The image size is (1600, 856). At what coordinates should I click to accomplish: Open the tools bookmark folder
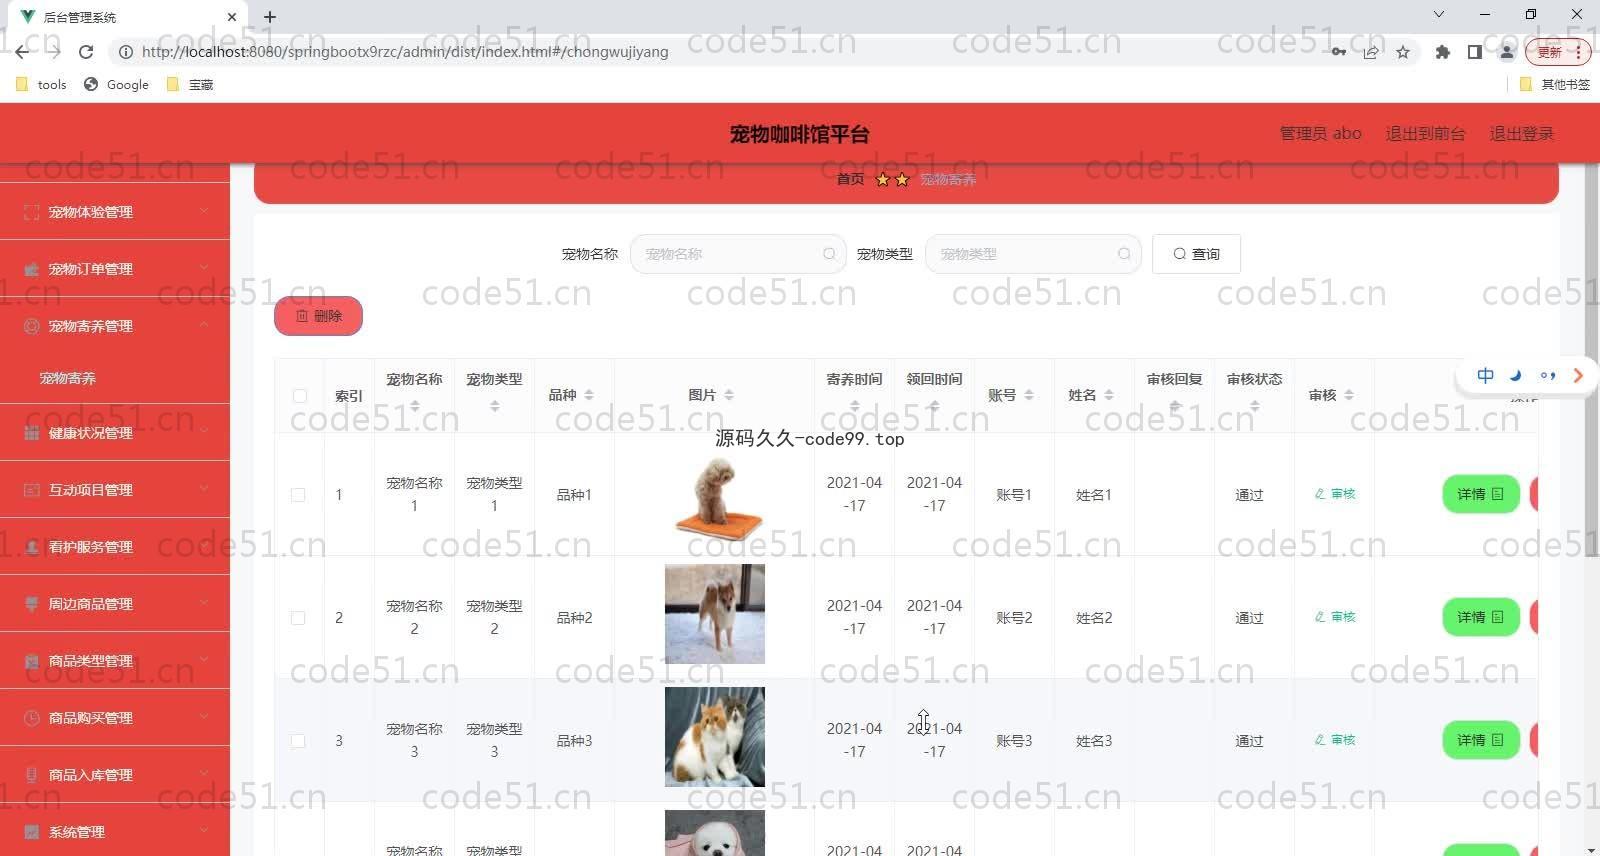coord(42,85)
